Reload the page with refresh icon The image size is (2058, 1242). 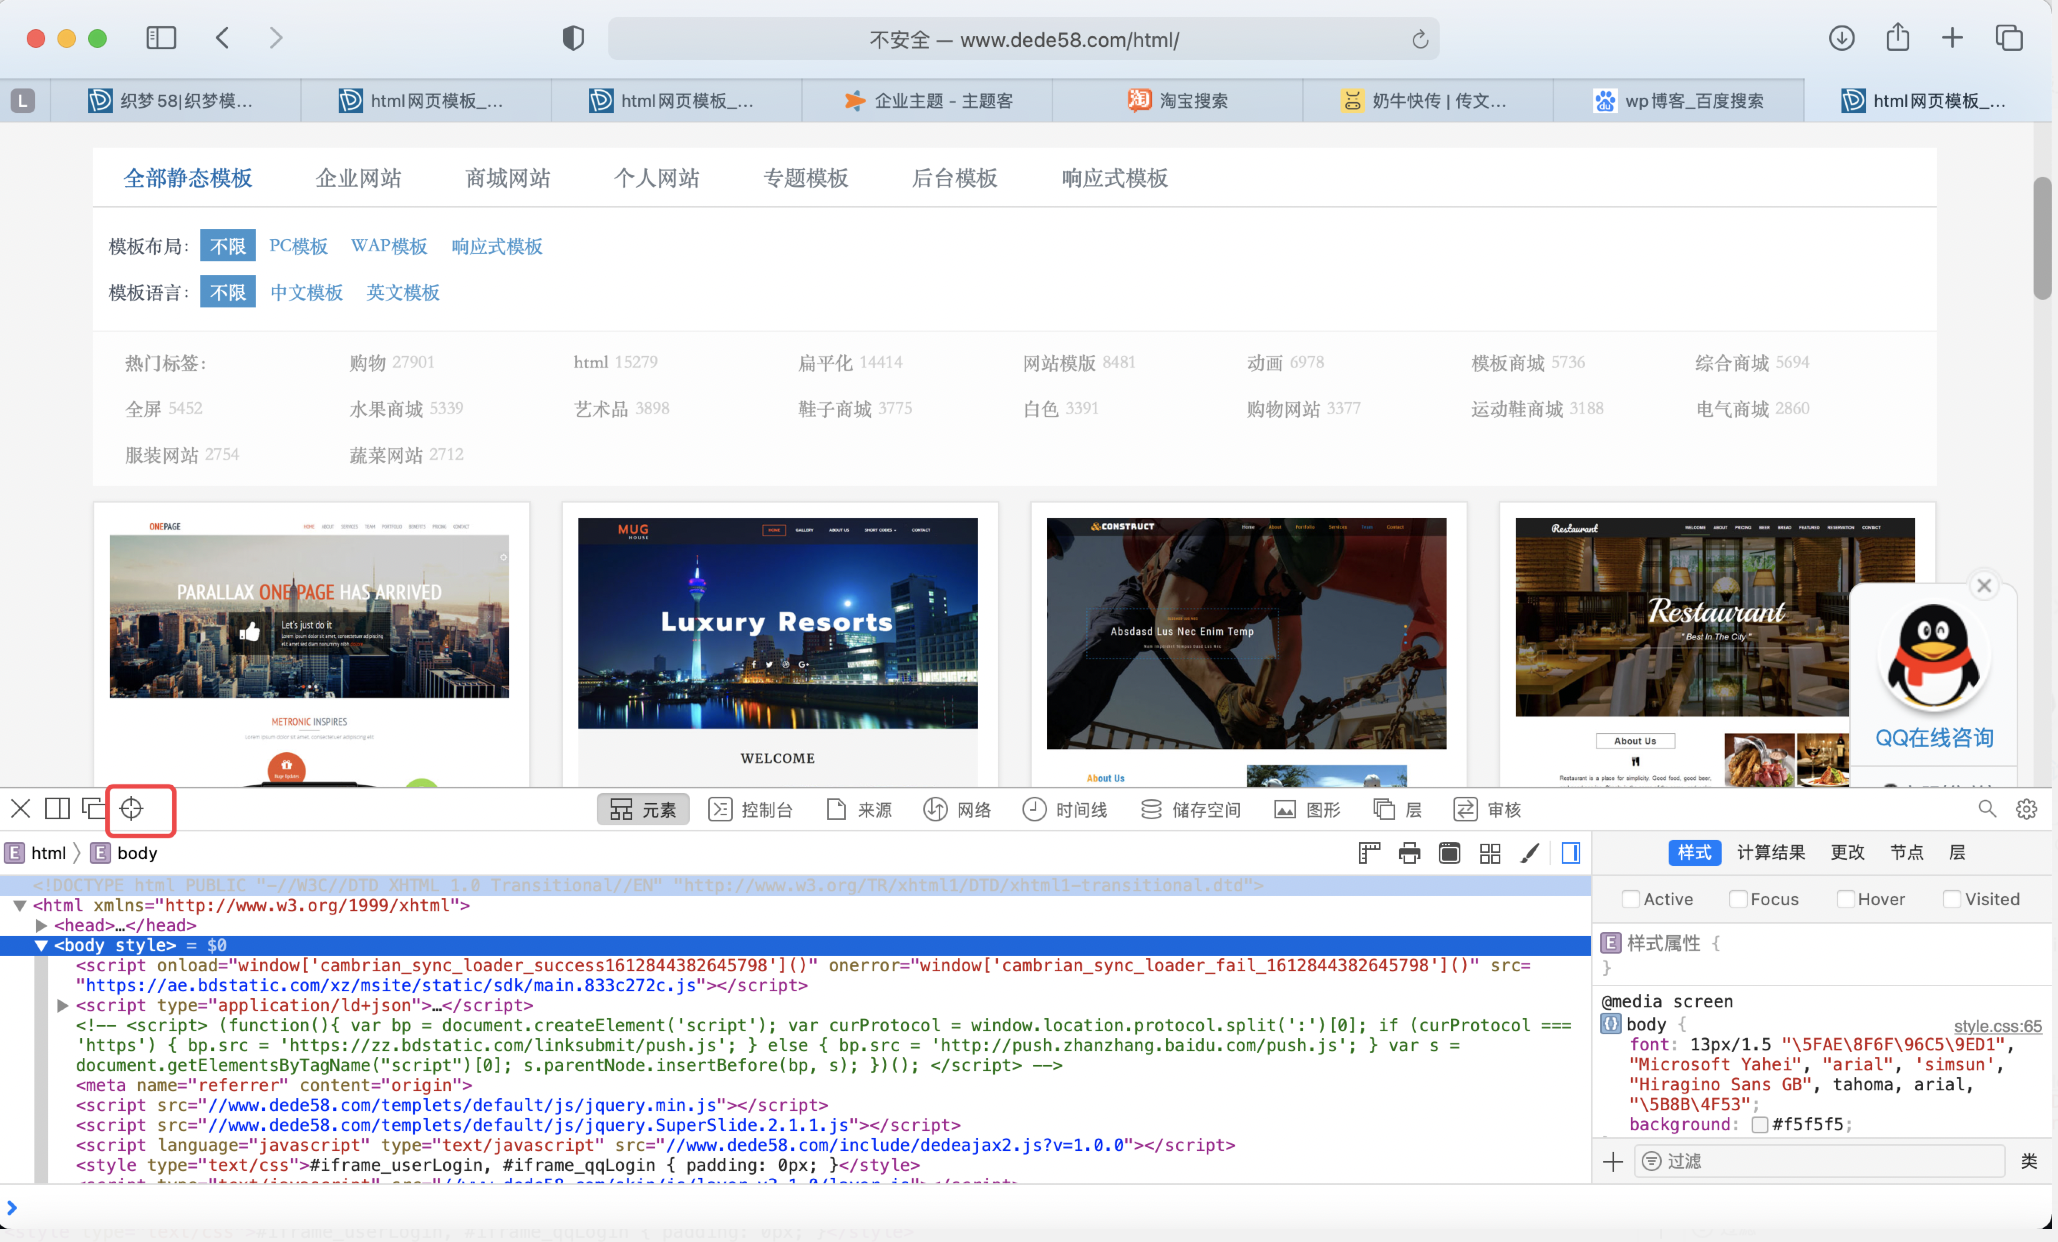1419,40
